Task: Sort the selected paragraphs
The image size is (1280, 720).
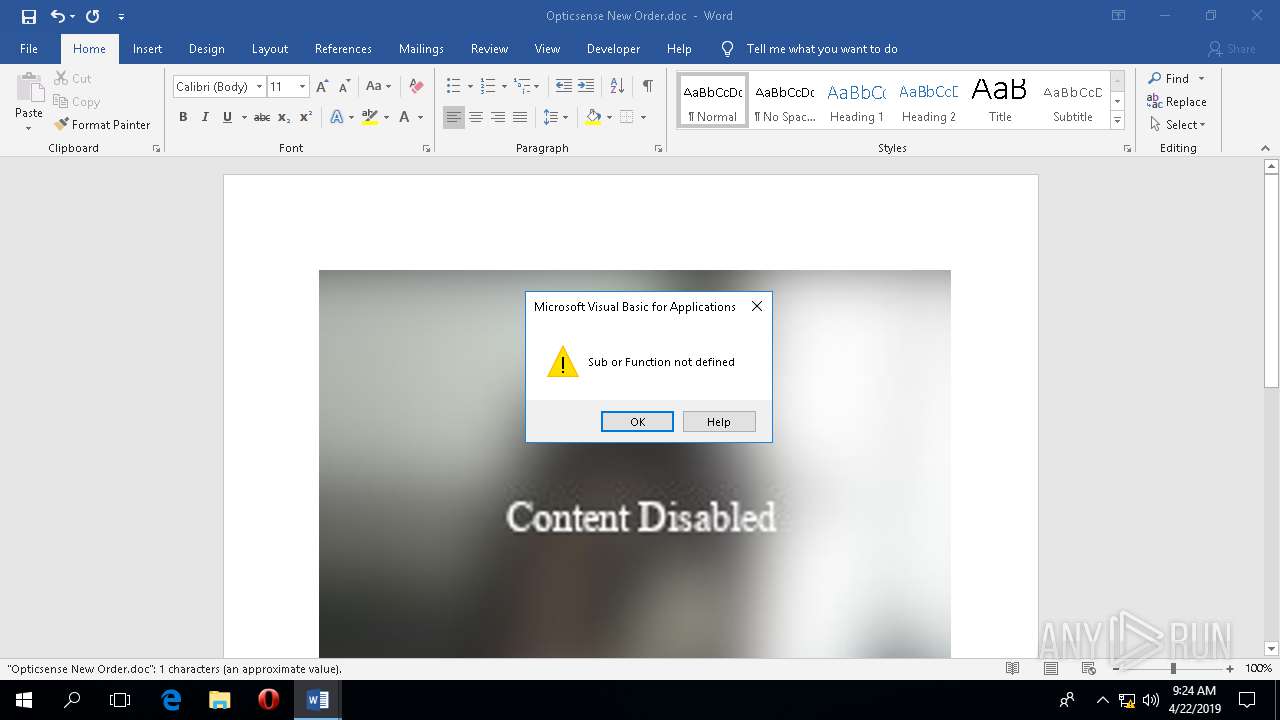Action: coord(617,87)
